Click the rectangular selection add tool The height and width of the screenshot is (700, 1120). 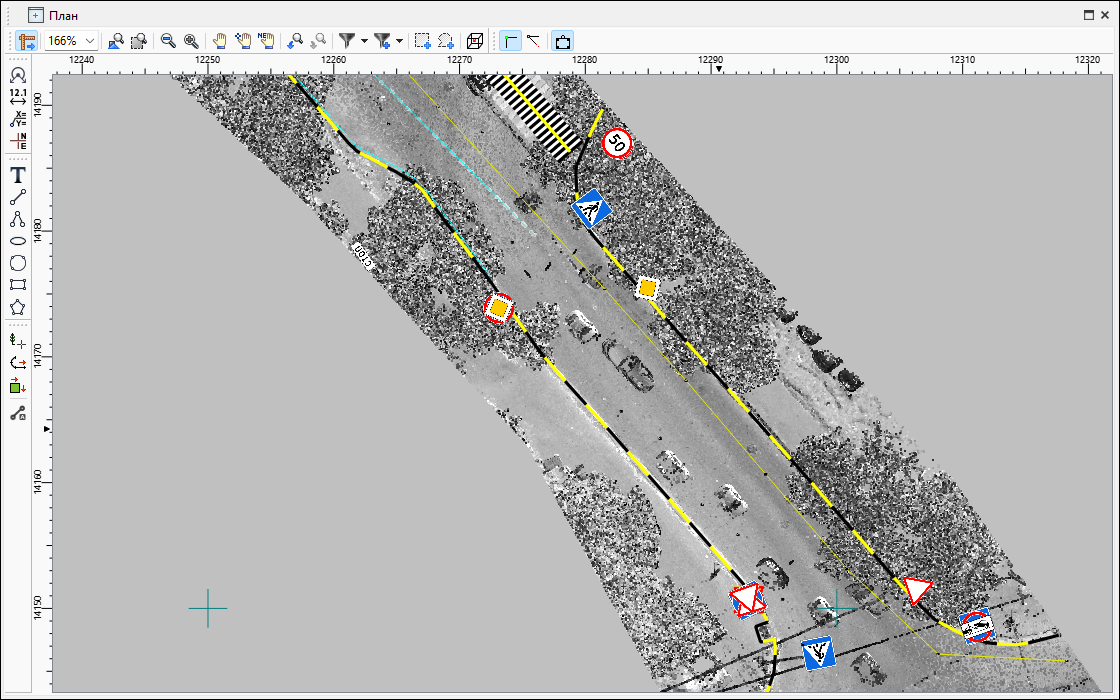click(422, 41)
